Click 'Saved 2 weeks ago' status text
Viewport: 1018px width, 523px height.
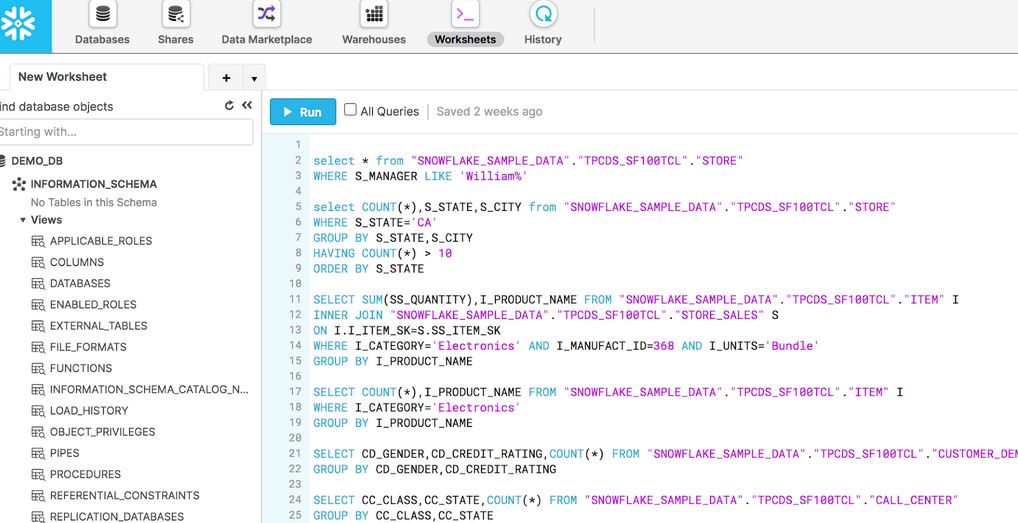pos(489,112)
